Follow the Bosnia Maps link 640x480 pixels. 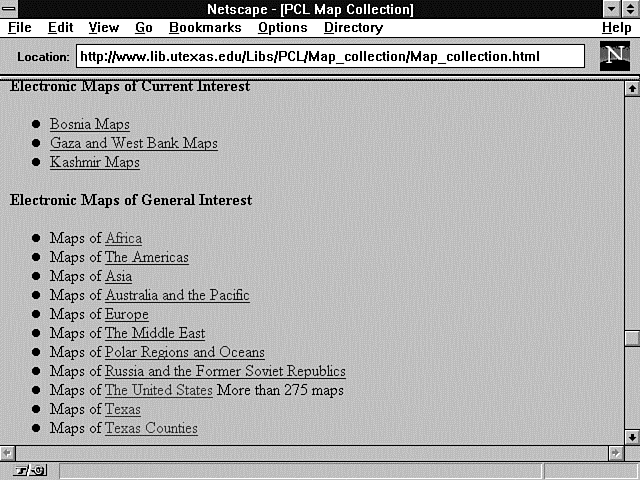tap(89, 125)
